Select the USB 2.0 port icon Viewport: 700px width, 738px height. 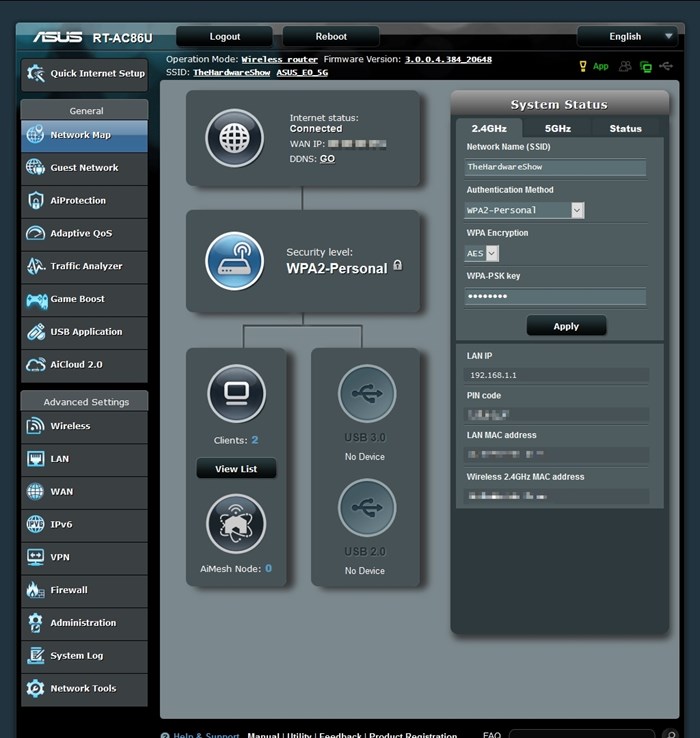[x=367, y=507]
